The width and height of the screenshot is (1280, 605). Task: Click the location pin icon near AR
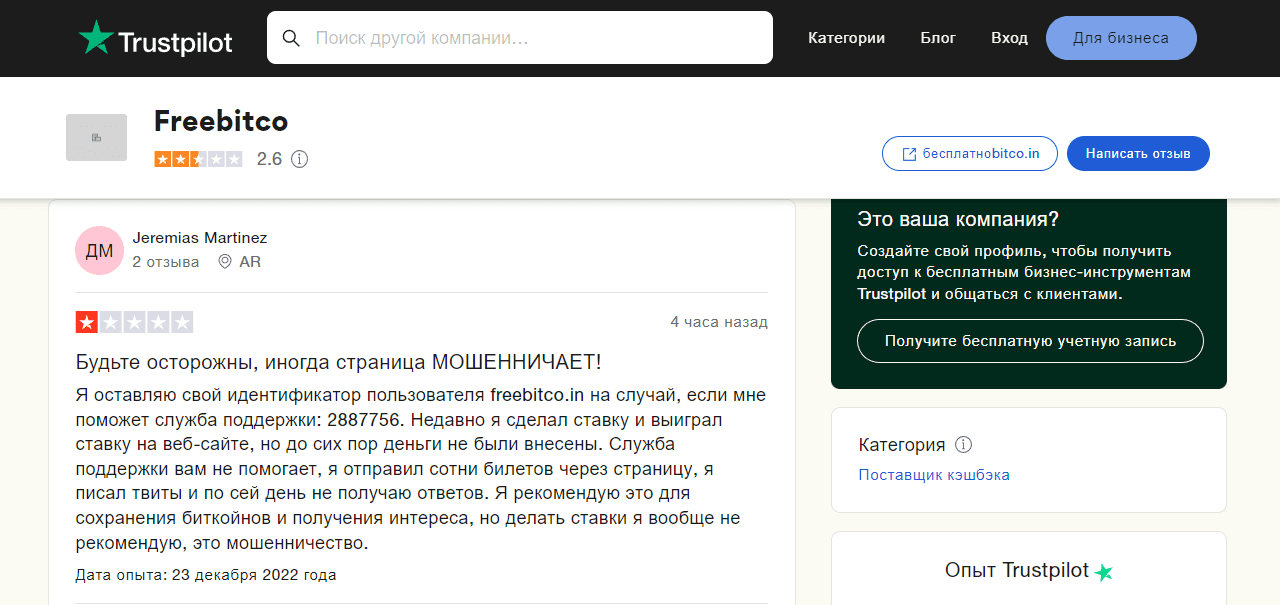pos(225,262)
